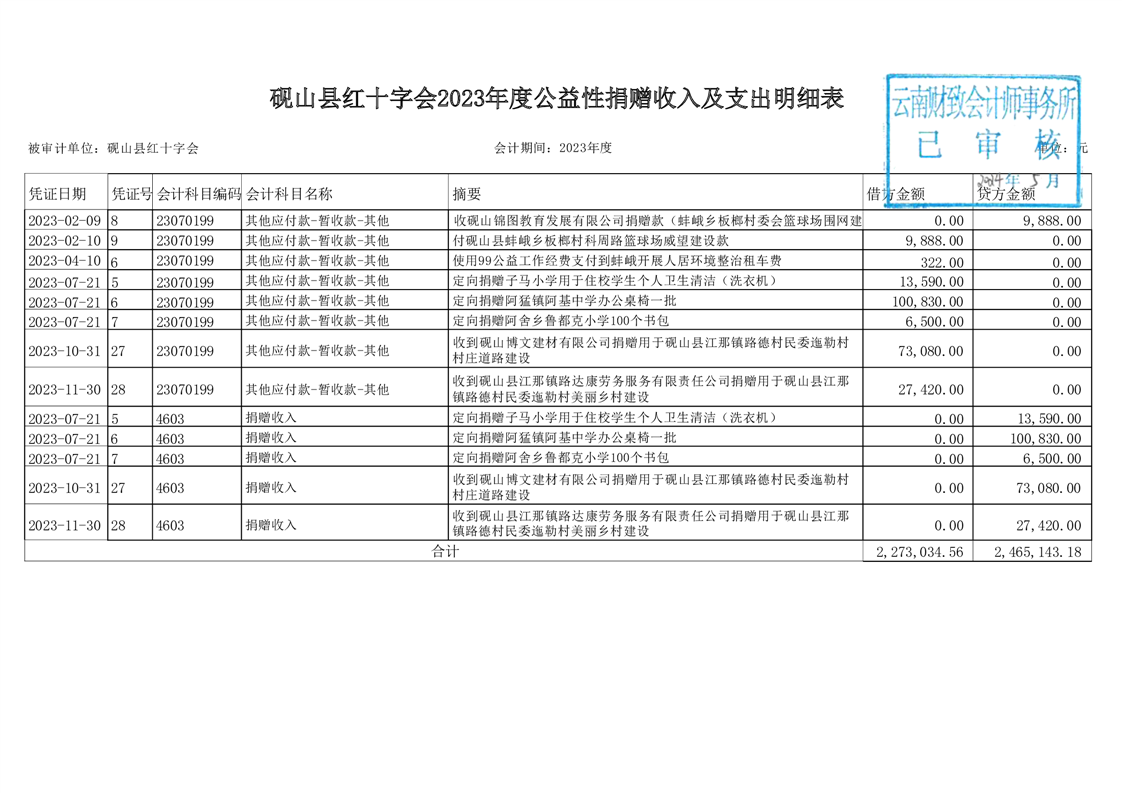
Task: Click credit amount 100,830.00 in the 捐赠收入 row
Action: tap(1045, 439)
